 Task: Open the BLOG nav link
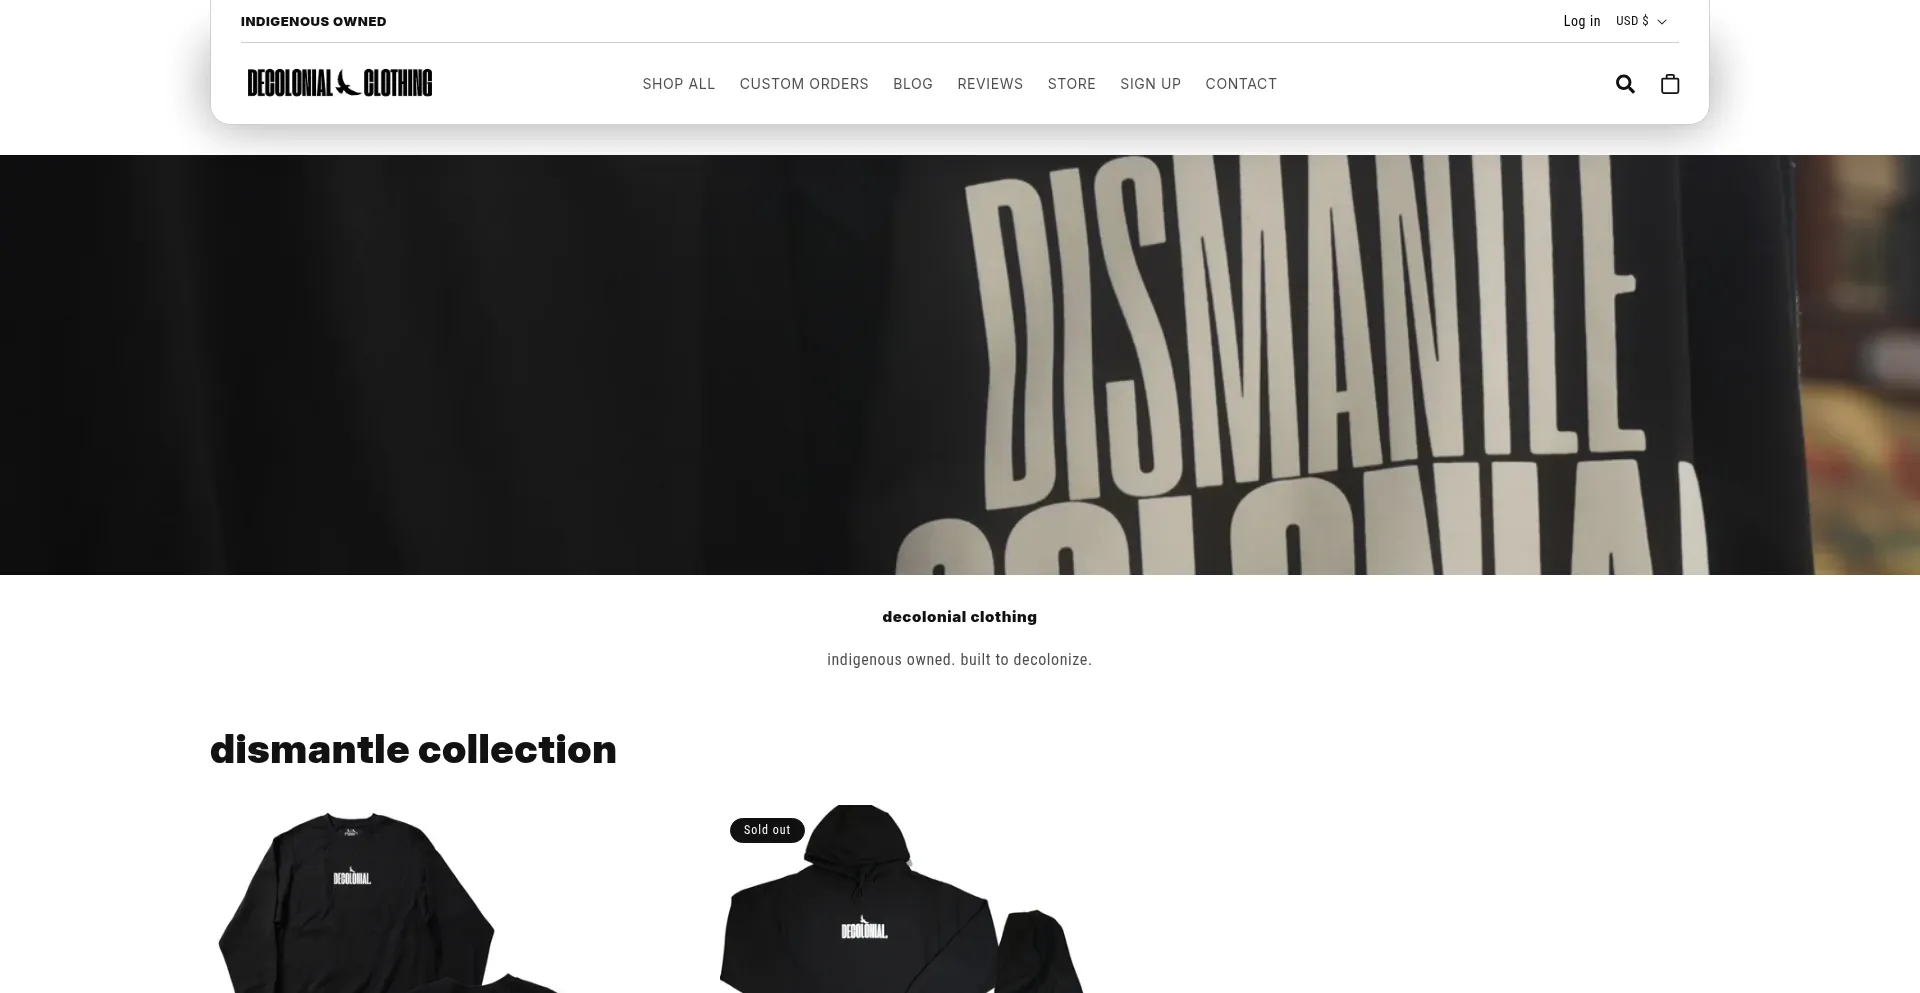tap(913, 84)
